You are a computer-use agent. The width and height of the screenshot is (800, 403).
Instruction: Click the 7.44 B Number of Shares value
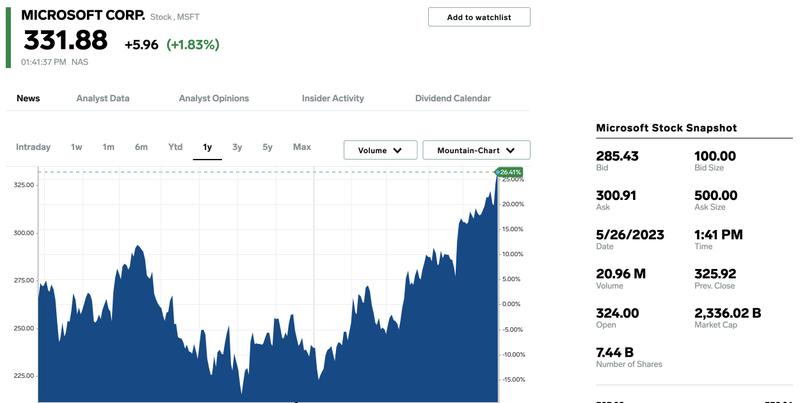[615, 352]
